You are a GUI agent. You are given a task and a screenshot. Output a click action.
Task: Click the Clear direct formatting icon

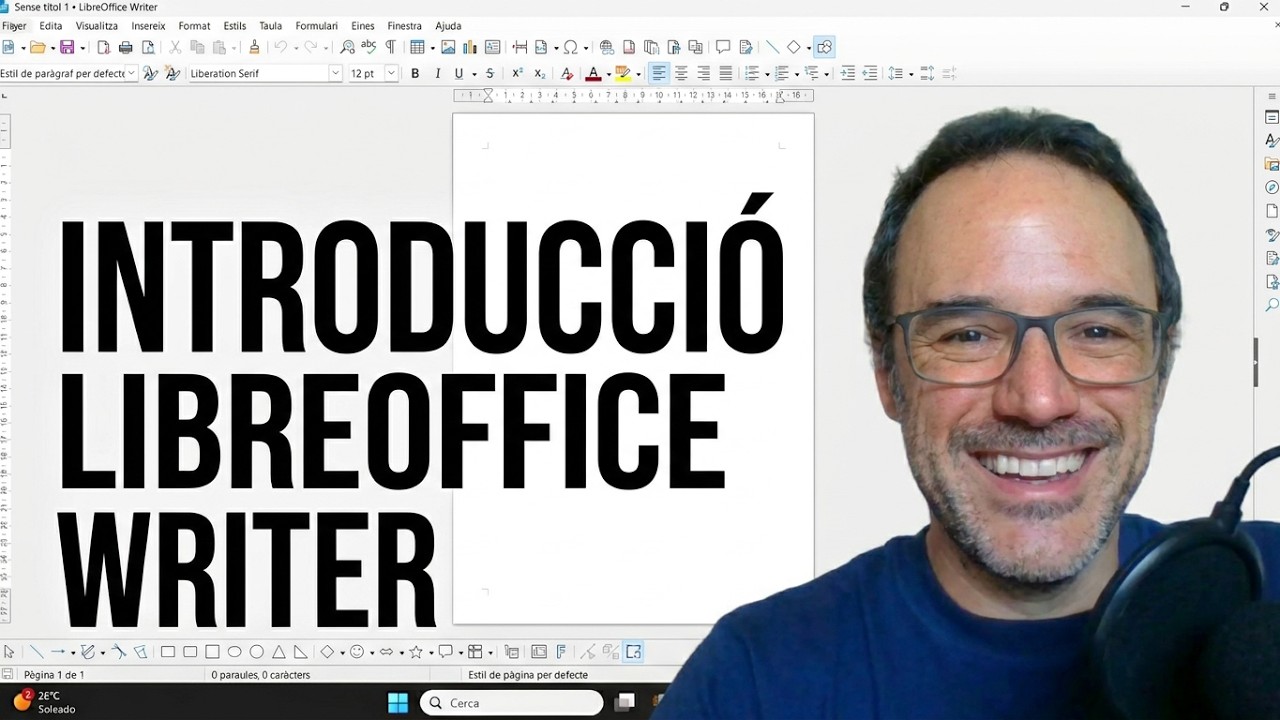[x=566, y=73]
